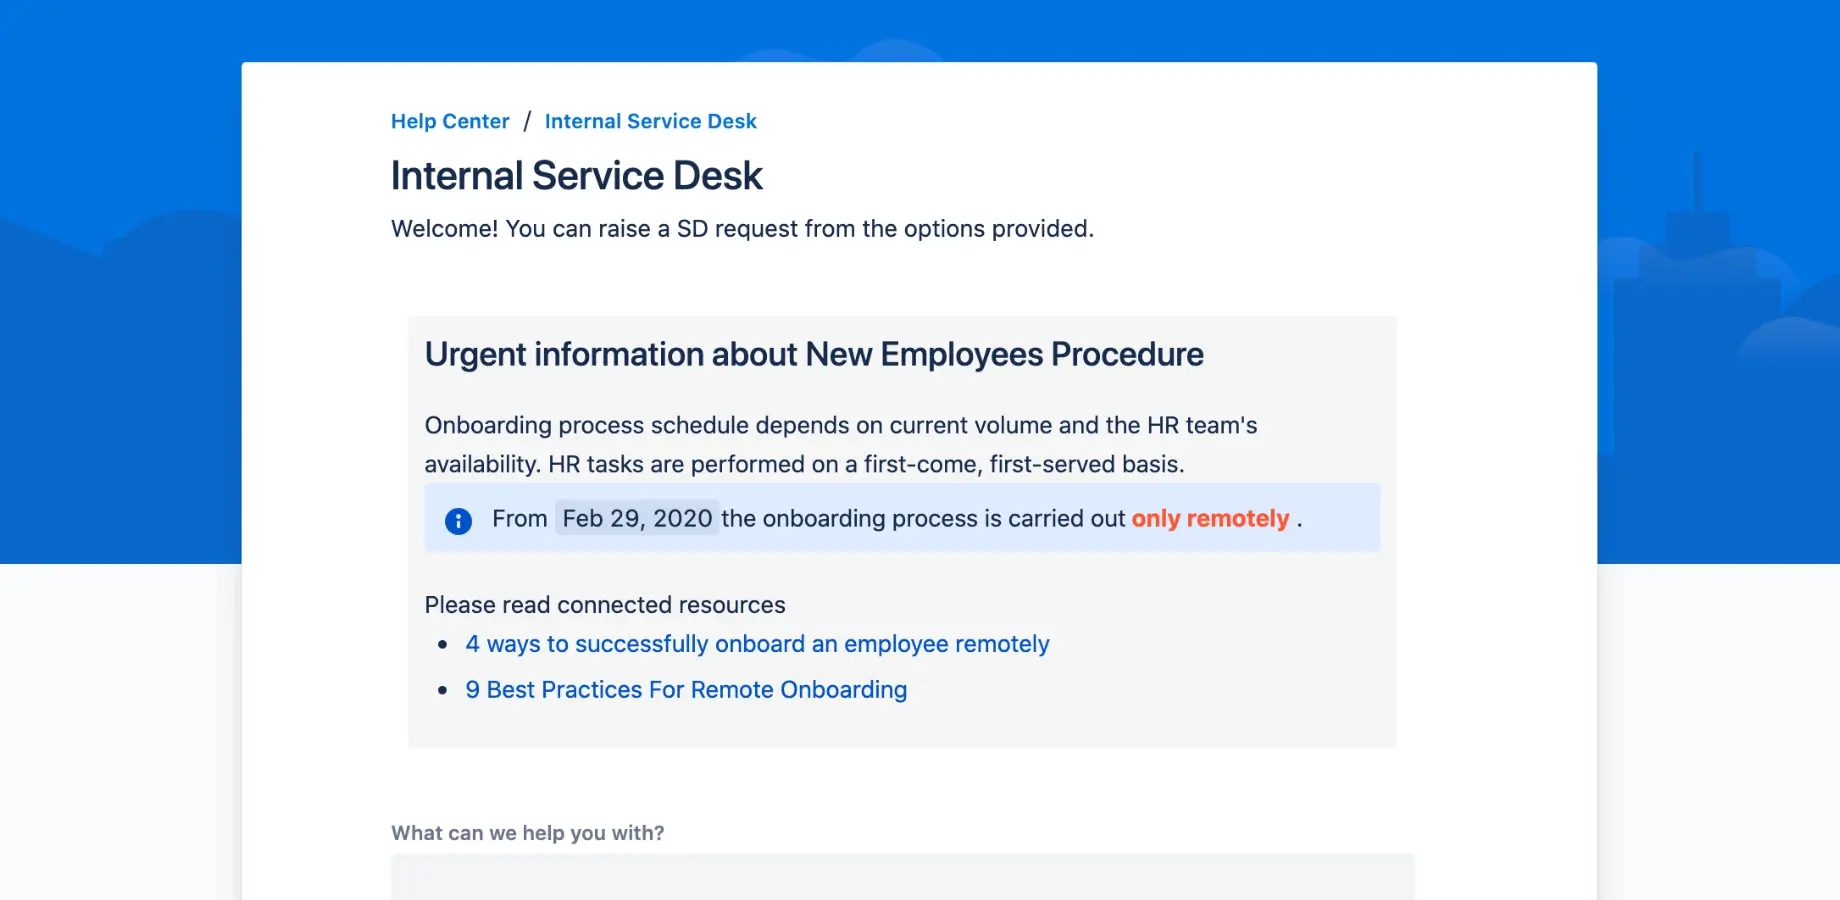
Task: Click 'Please read connected resources' text
Action: [605, 605]
